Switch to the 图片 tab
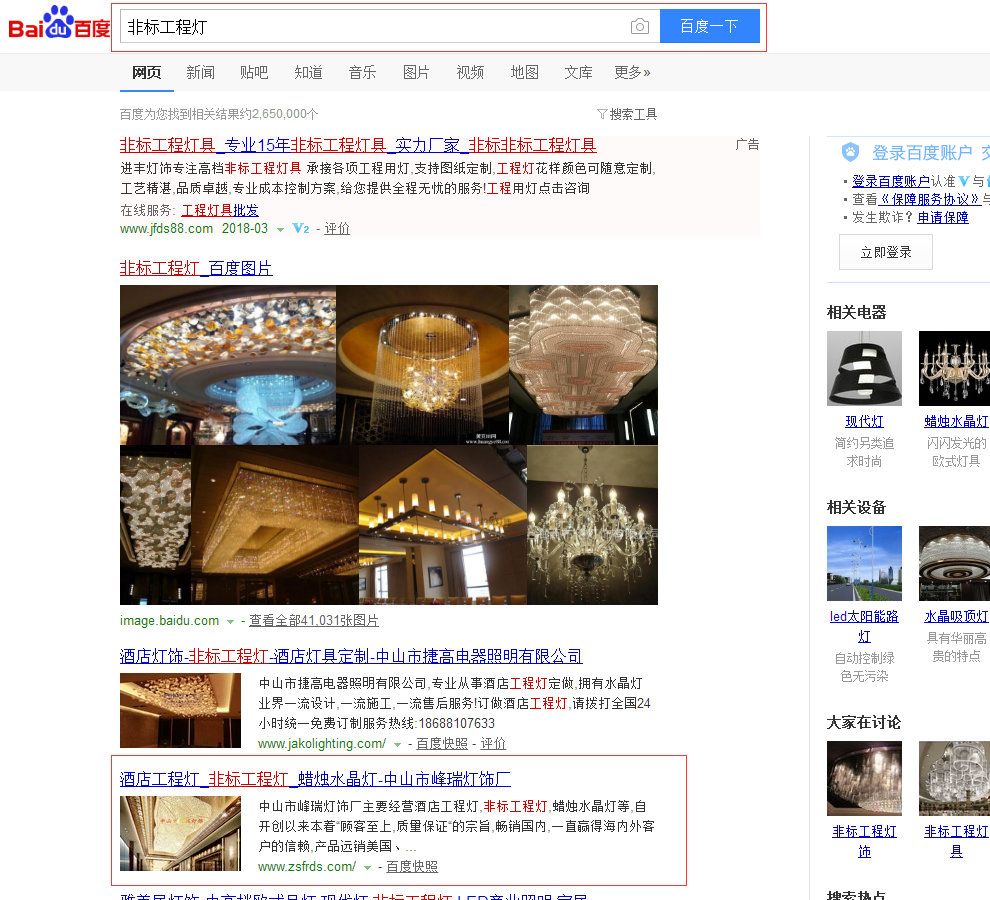990x900 pixels. click(x=416, y=72)
